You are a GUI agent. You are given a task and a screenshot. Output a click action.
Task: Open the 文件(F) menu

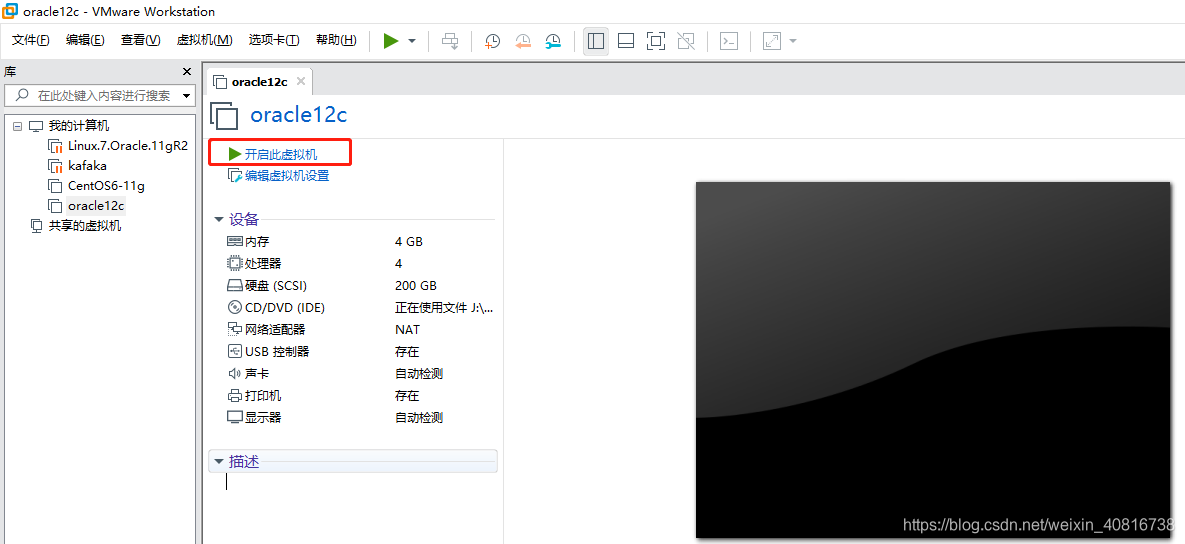(x=31, y=40)
